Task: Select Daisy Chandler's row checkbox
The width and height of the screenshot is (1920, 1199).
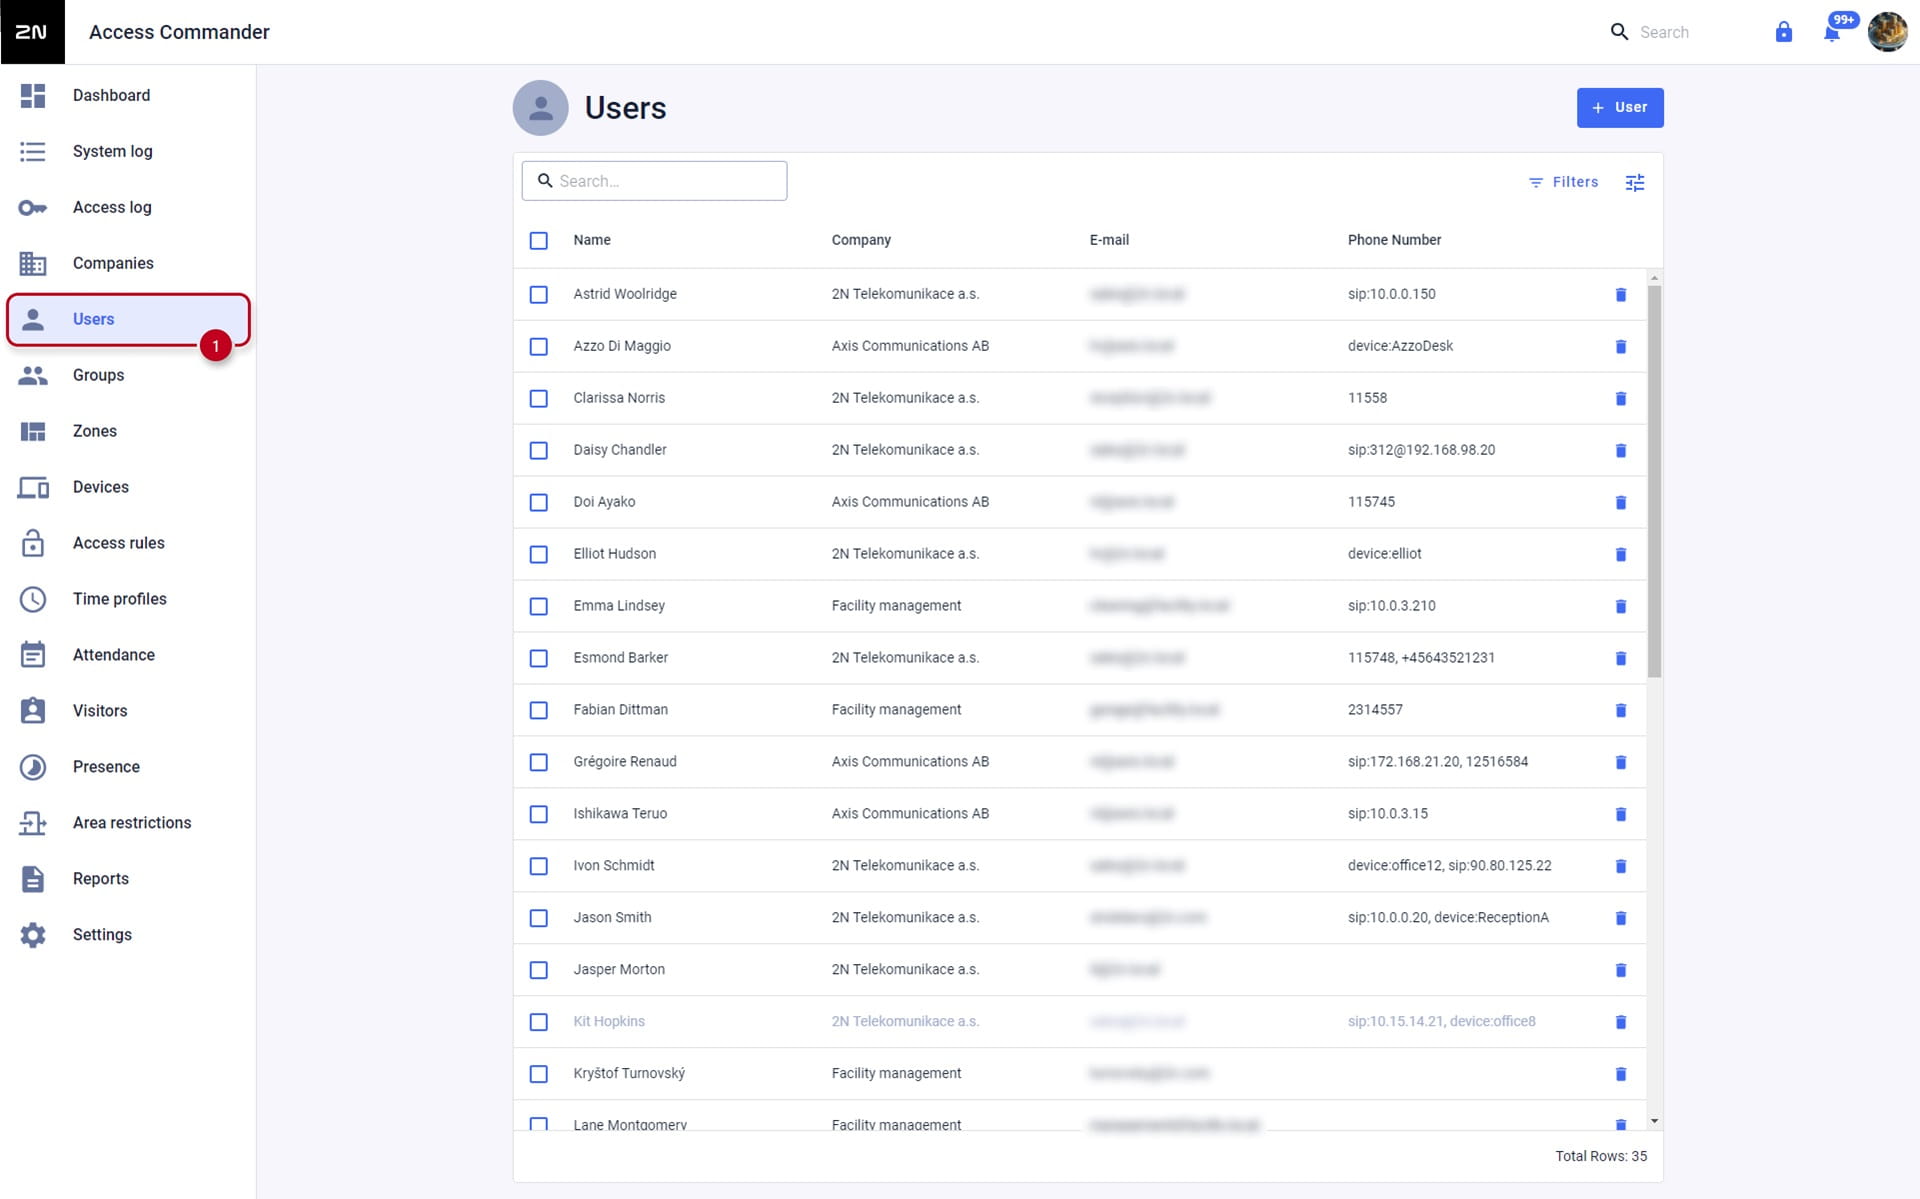Action: [539, 450]
